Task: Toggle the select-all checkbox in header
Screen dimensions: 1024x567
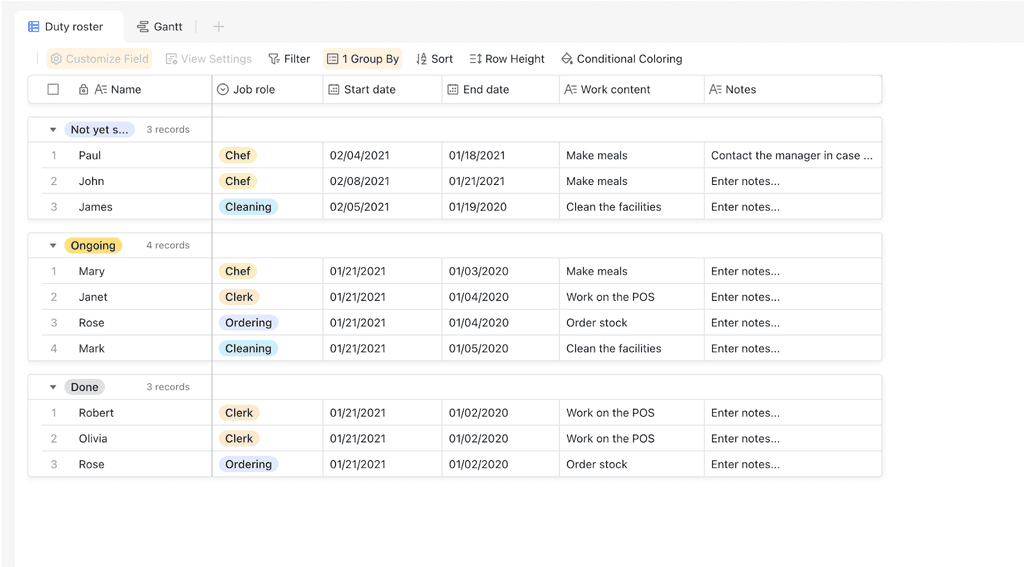Action: (53, 89)
